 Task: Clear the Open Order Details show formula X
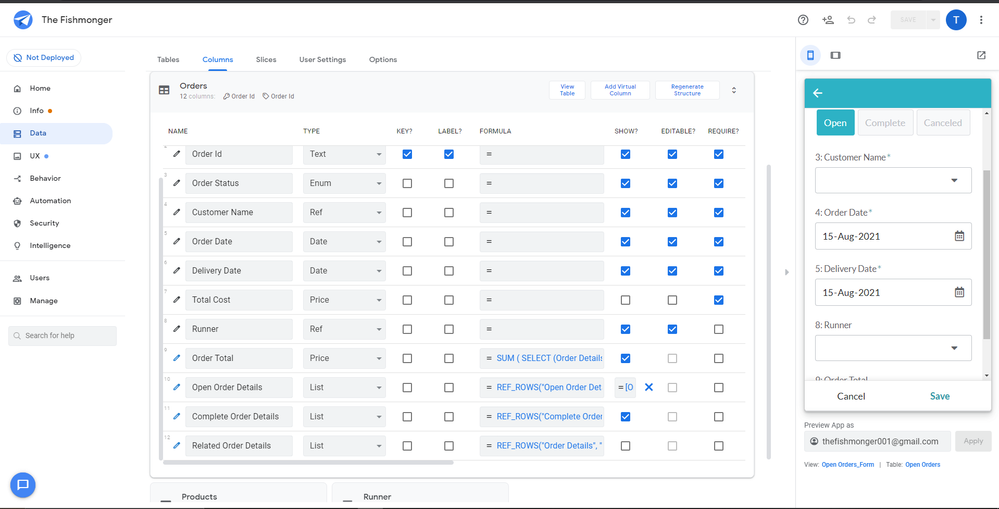pyautogui.click(x=649, y=387)
